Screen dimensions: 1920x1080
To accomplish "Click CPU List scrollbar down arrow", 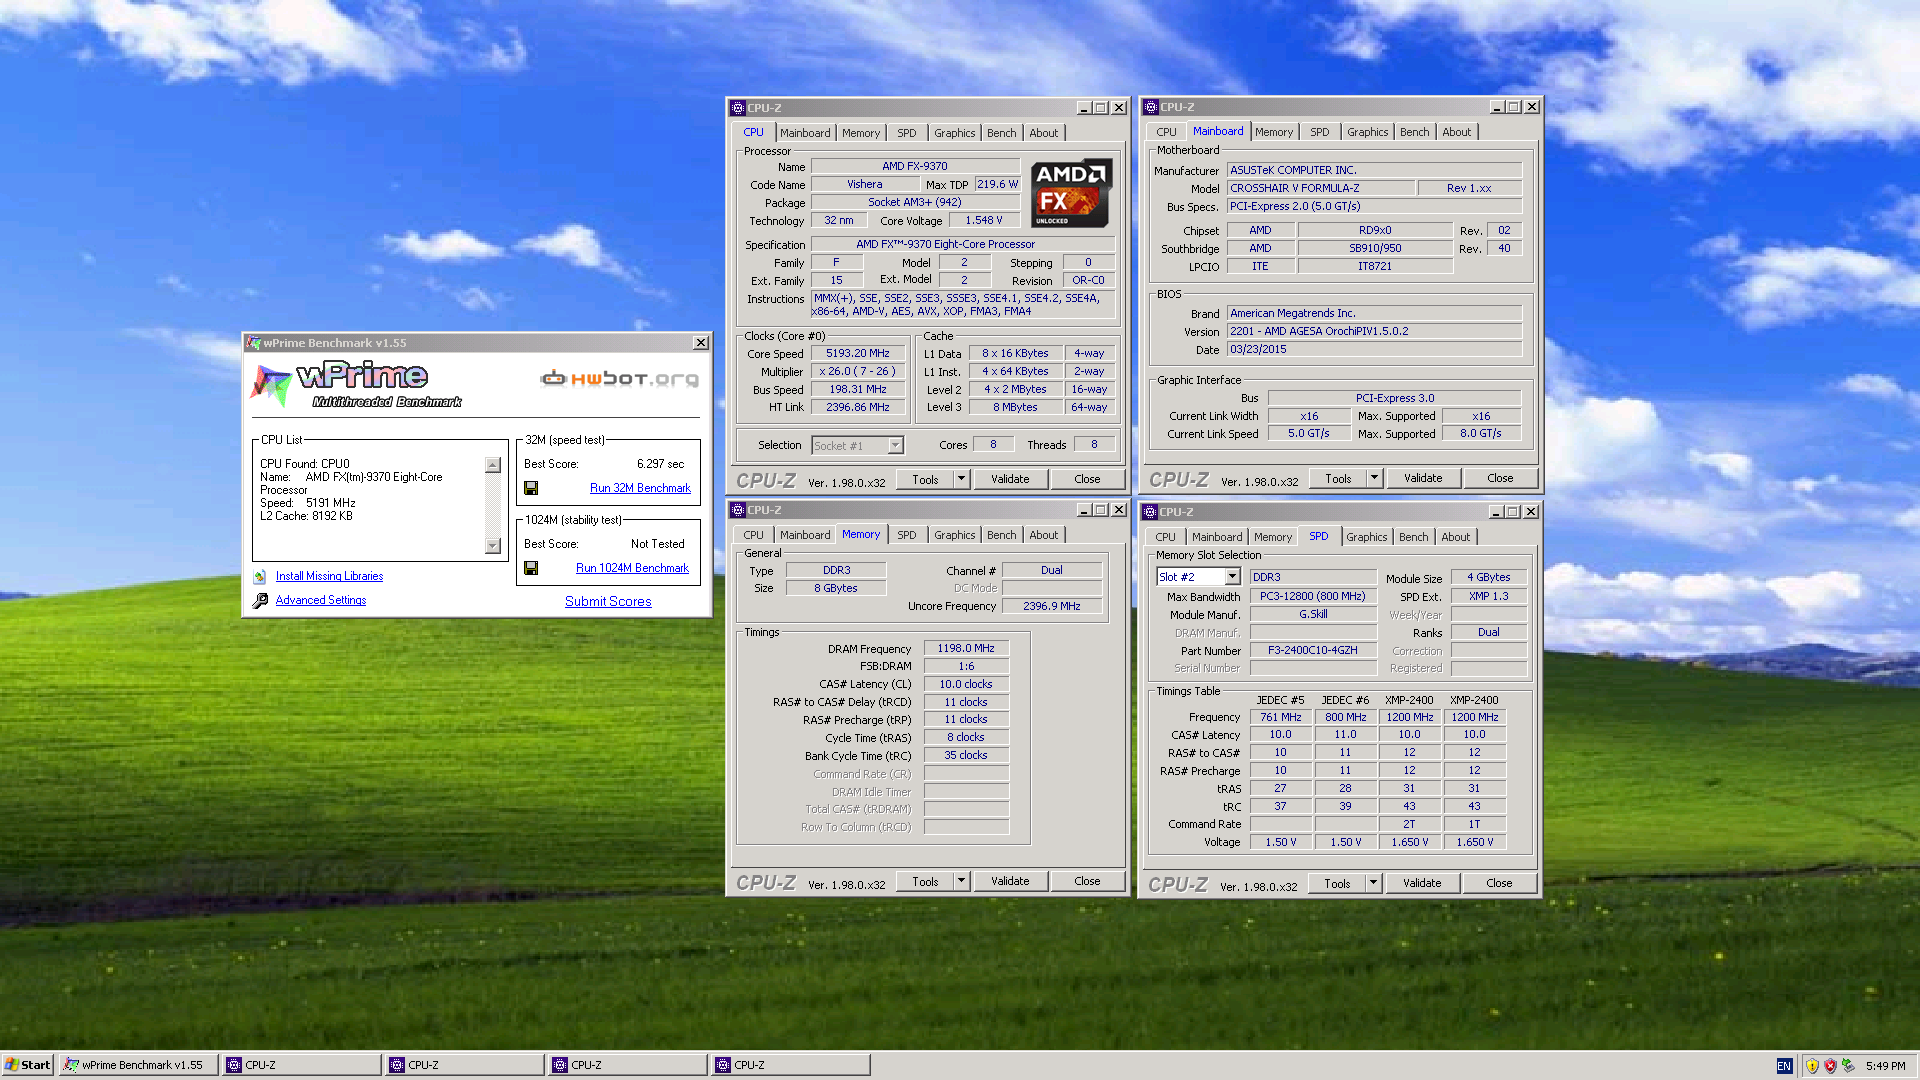I will coord(492,546).
